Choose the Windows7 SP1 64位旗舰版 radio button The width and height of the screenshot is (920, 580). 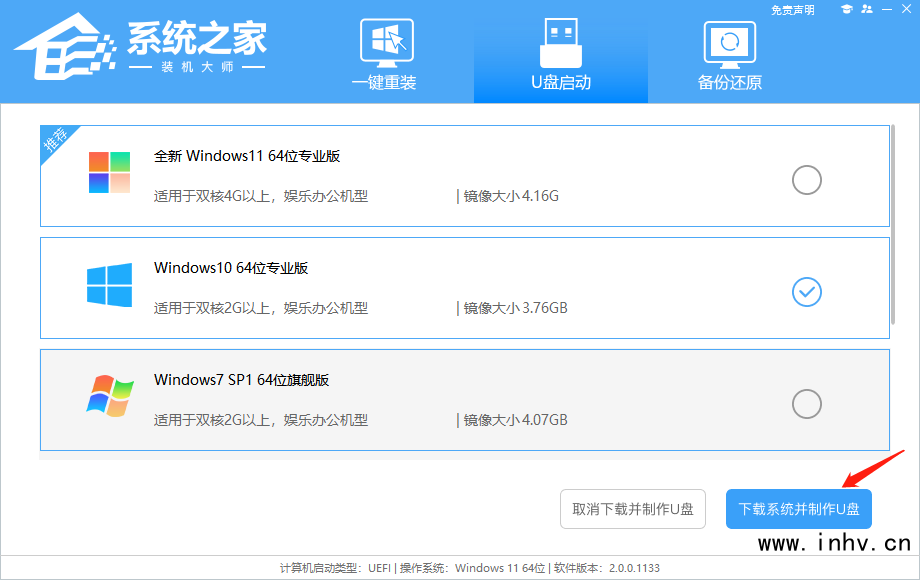806,404
